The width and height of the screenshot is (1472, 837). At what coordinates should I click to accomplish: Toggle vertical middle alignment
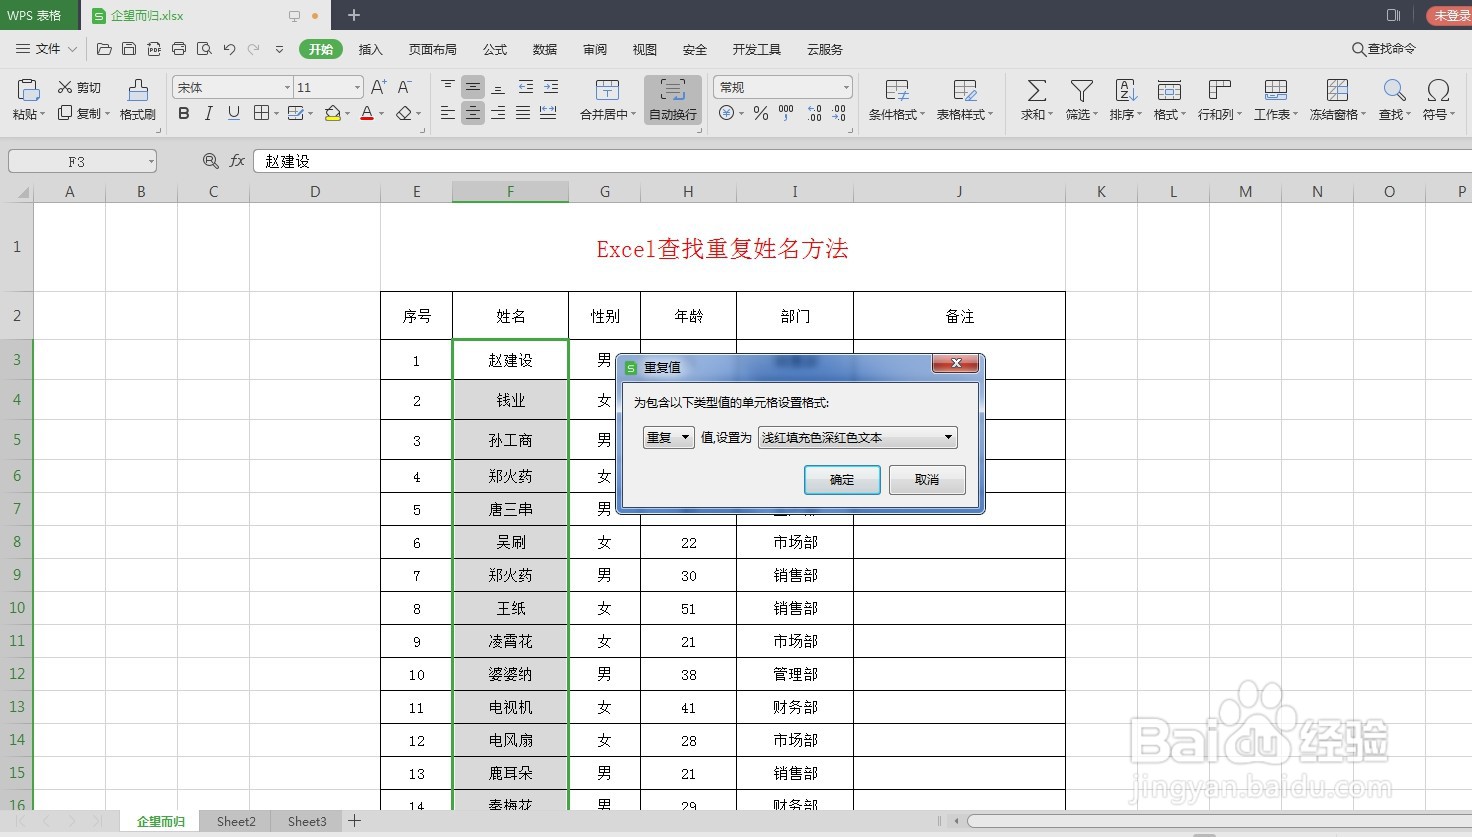coord(473,87)
